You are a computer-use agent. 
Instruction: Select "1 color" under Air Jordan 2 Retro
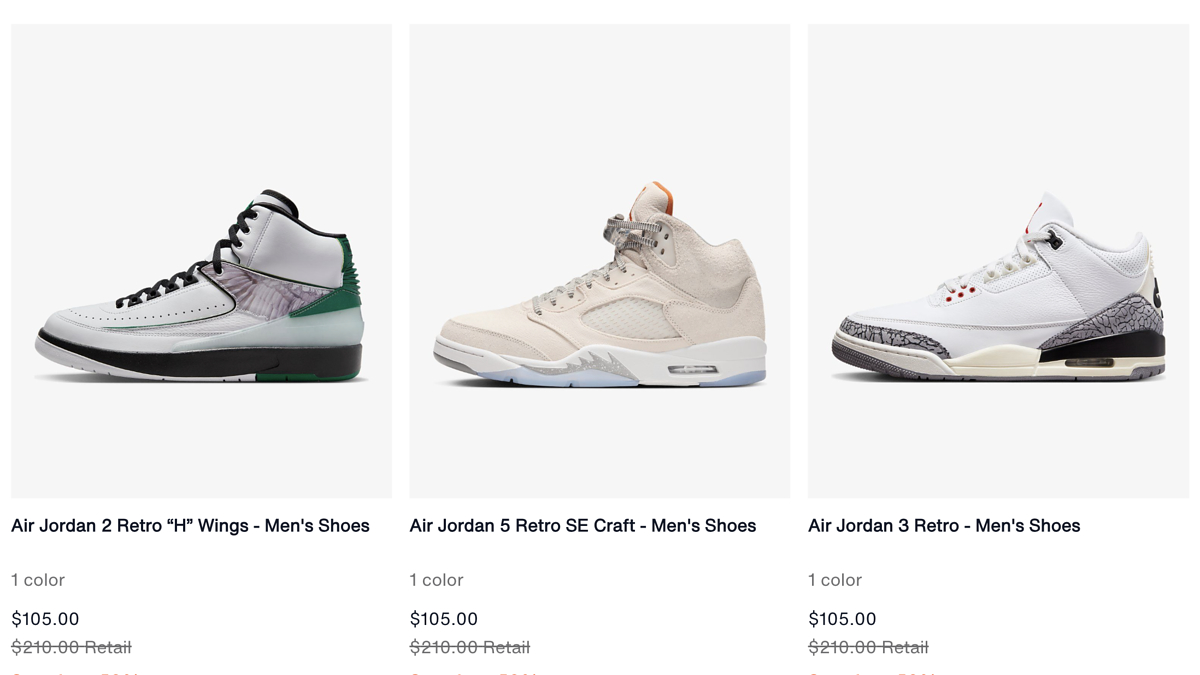(38, 580)
